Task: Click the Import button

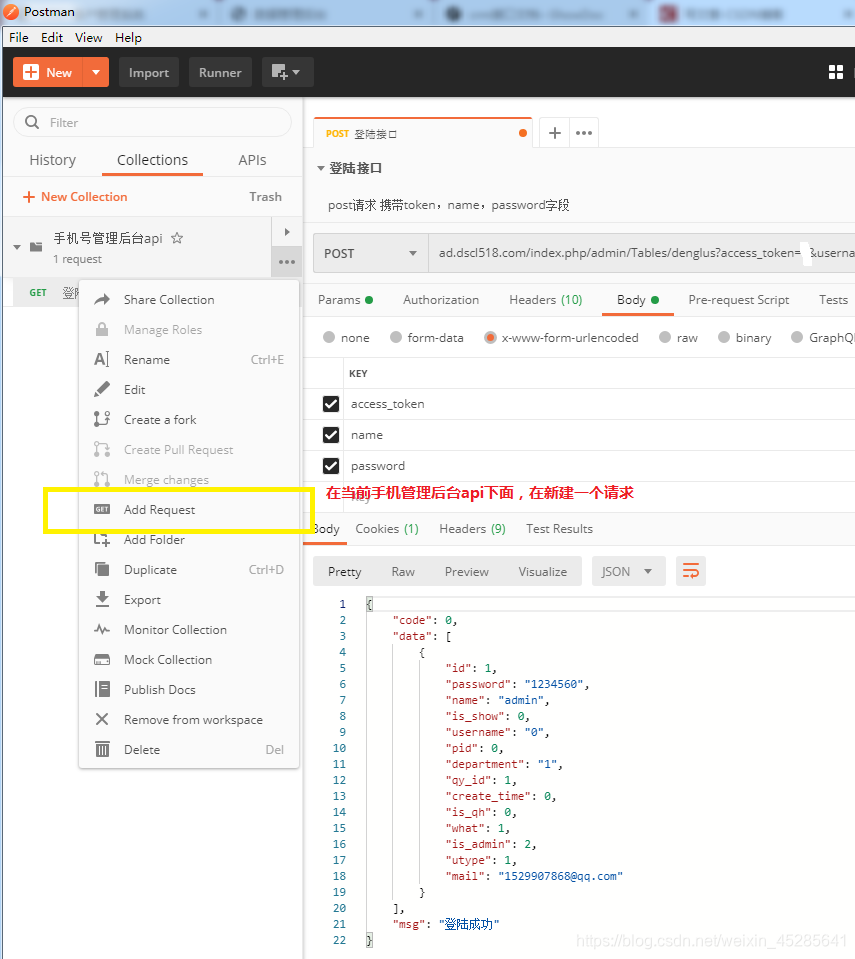Action: click(149, 72)
